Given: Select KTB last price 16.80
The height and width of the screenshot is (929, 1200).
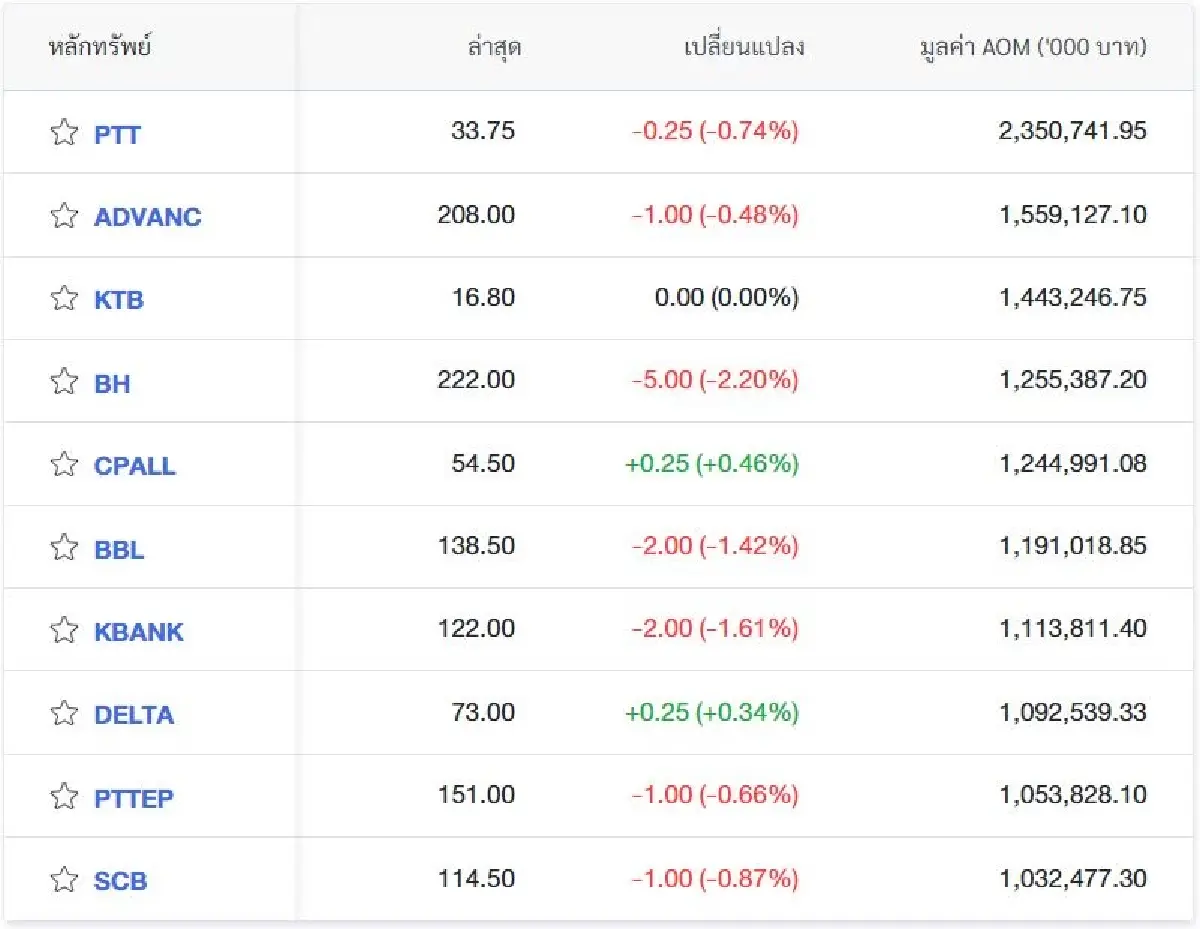Looking at the screenshot, I should click(484, 297).
